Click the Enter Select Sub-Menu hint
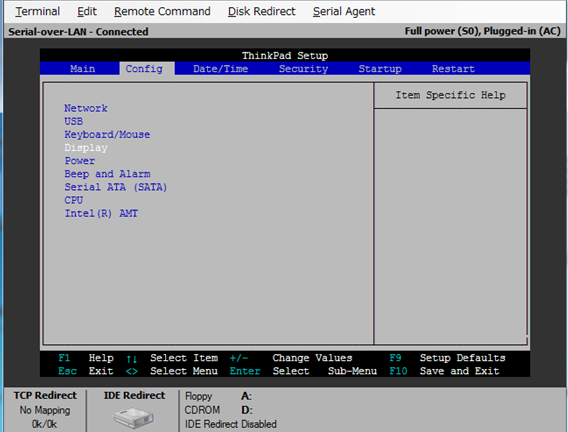 (303, 371)
